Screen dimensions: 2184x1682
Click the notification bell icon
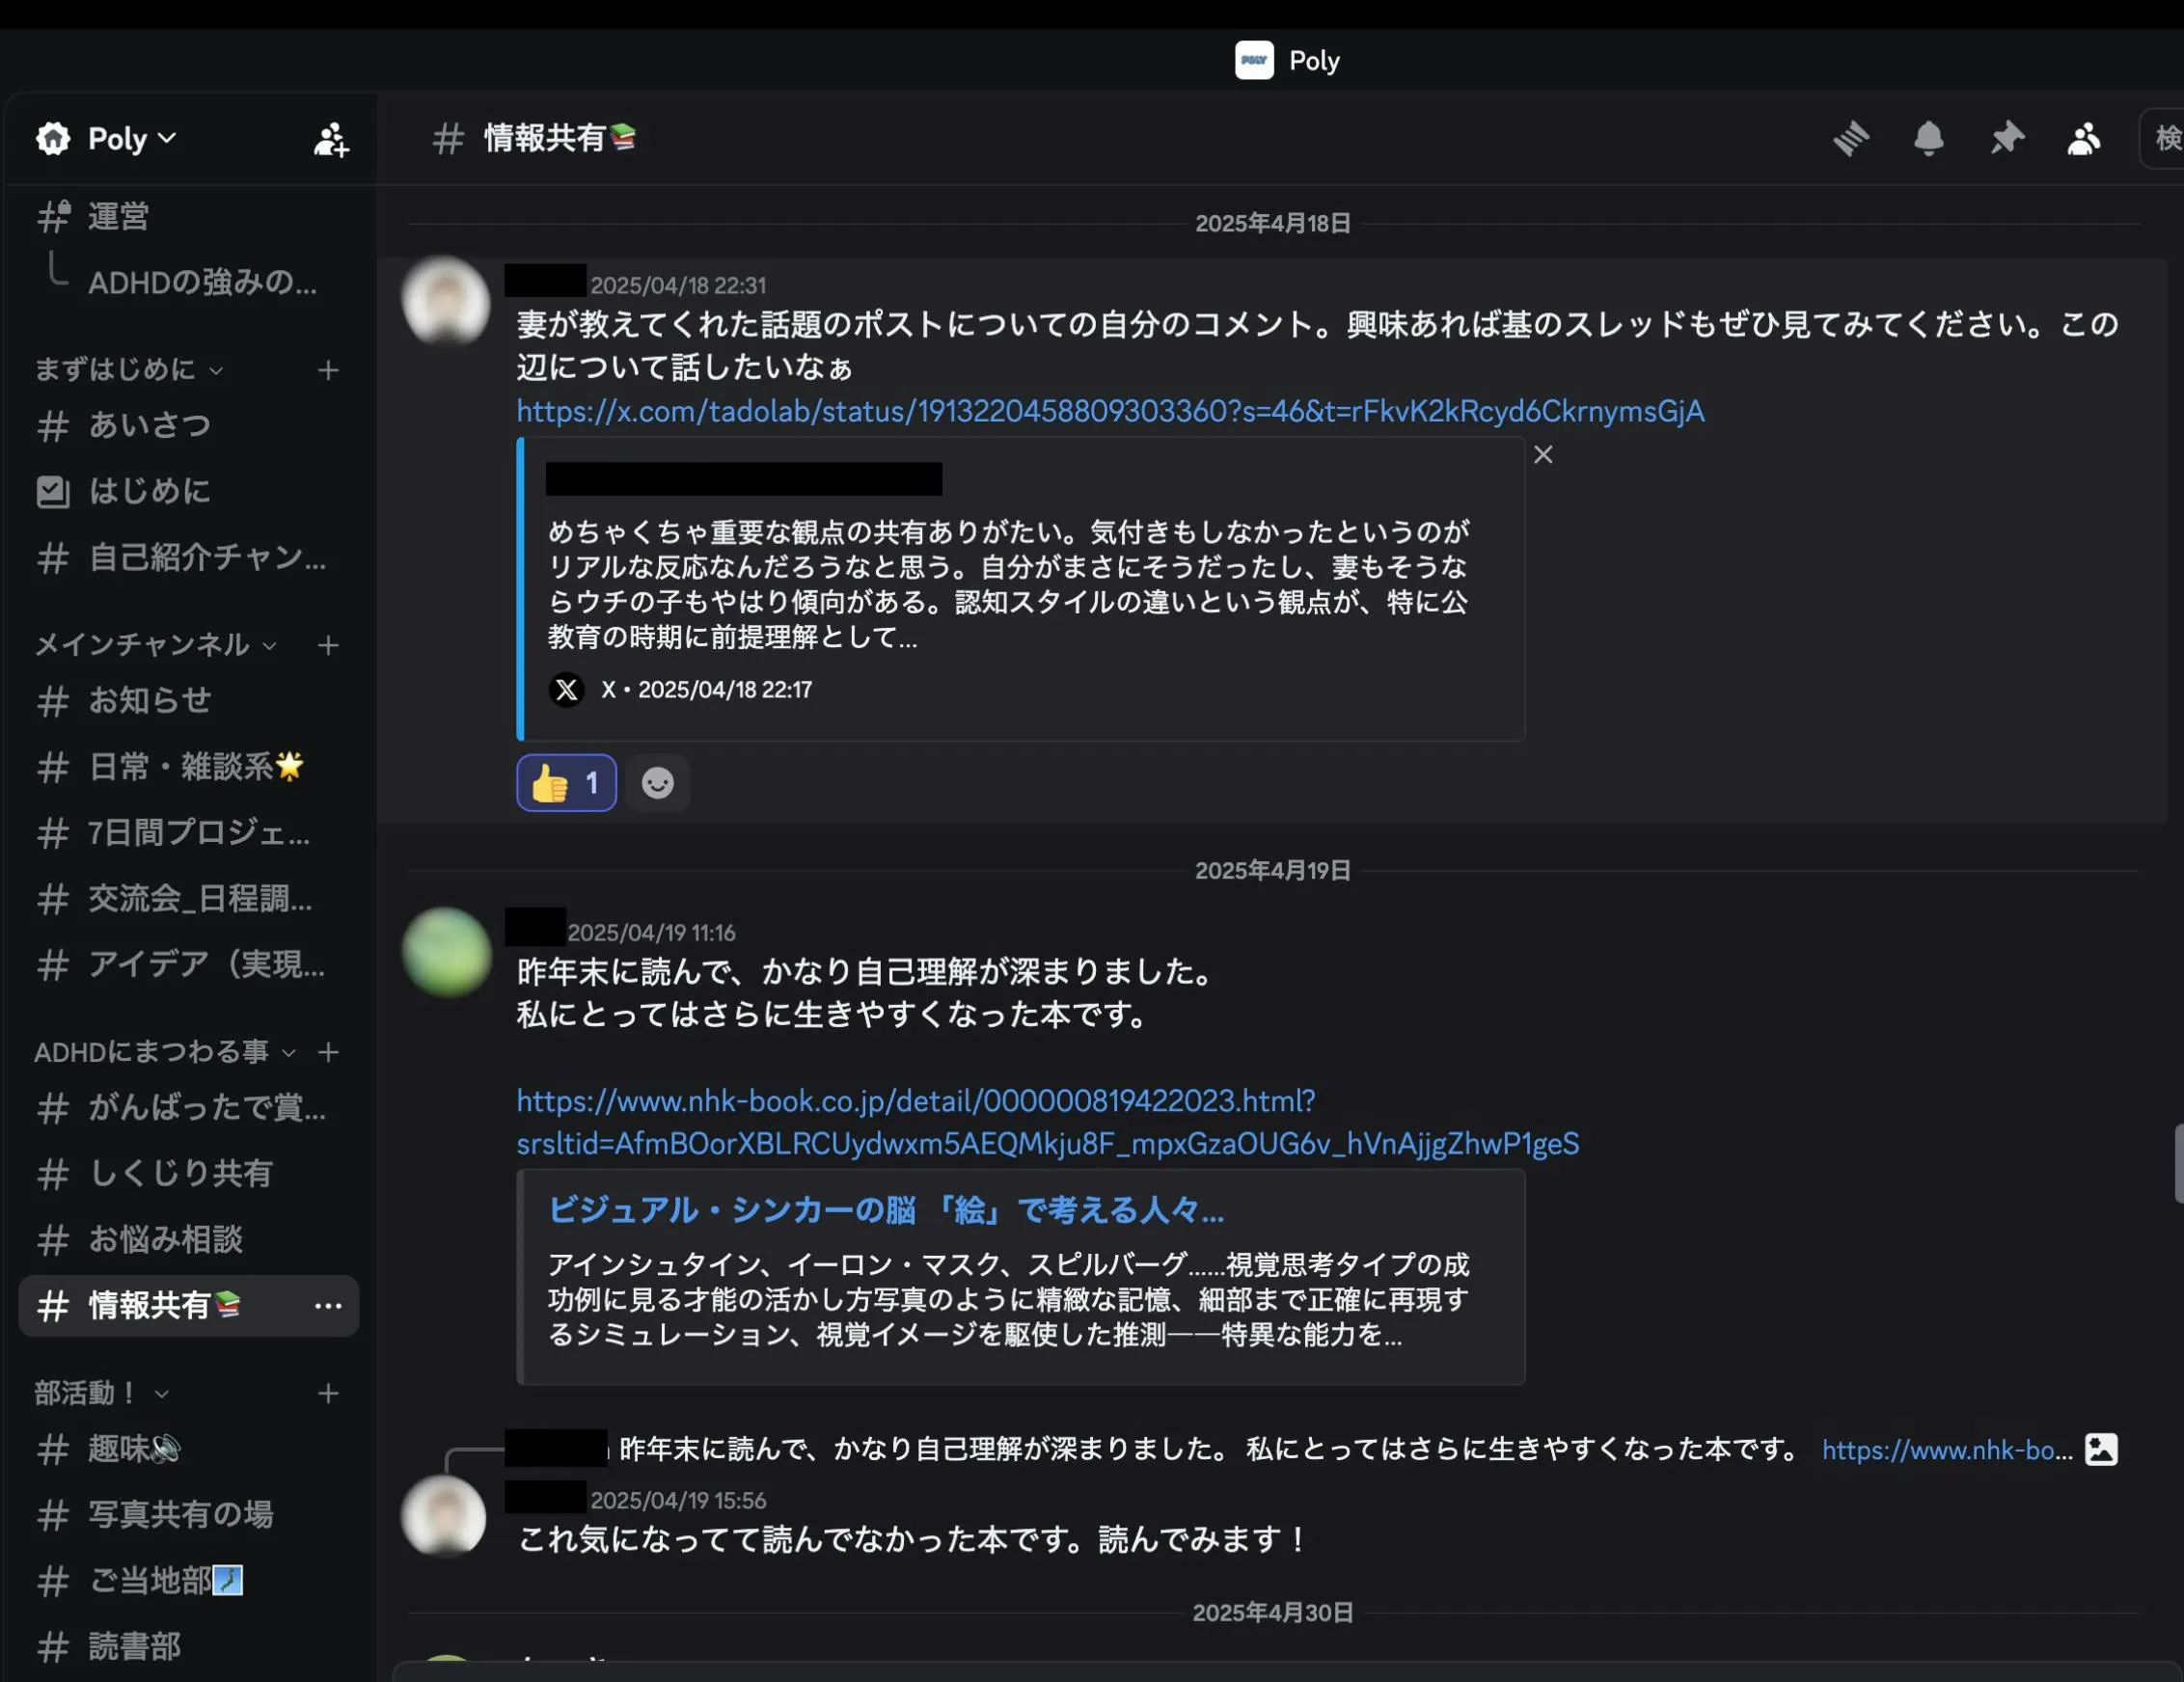[x=1928, y=138]
